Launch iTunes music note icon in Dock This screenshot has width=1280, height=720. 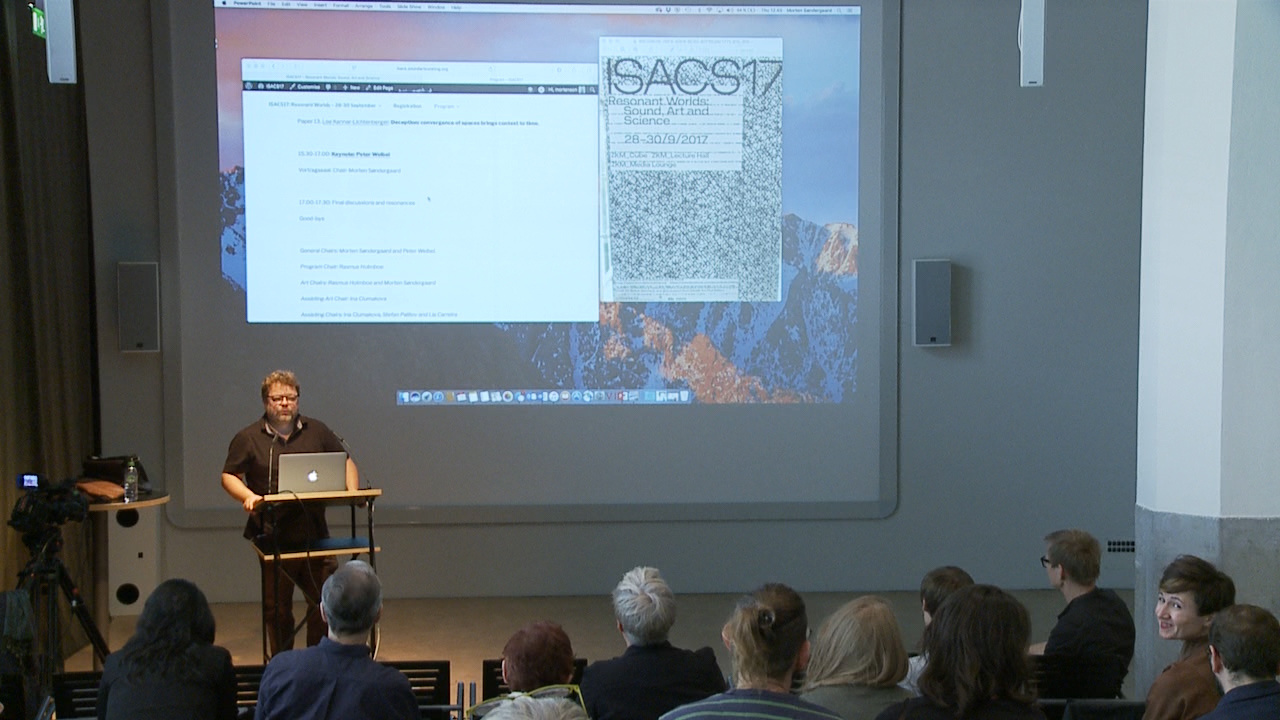[x=554, y=397]
